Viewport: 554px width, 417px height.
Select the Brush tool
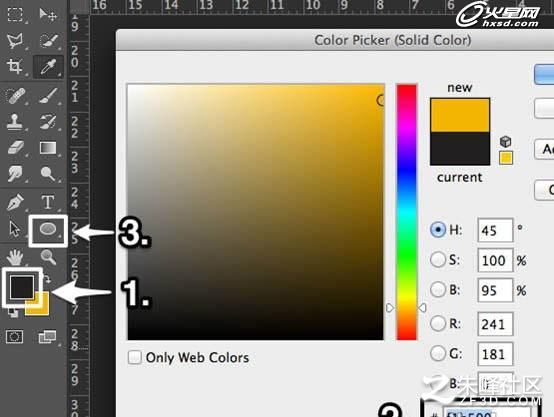[x=48, y=96]
